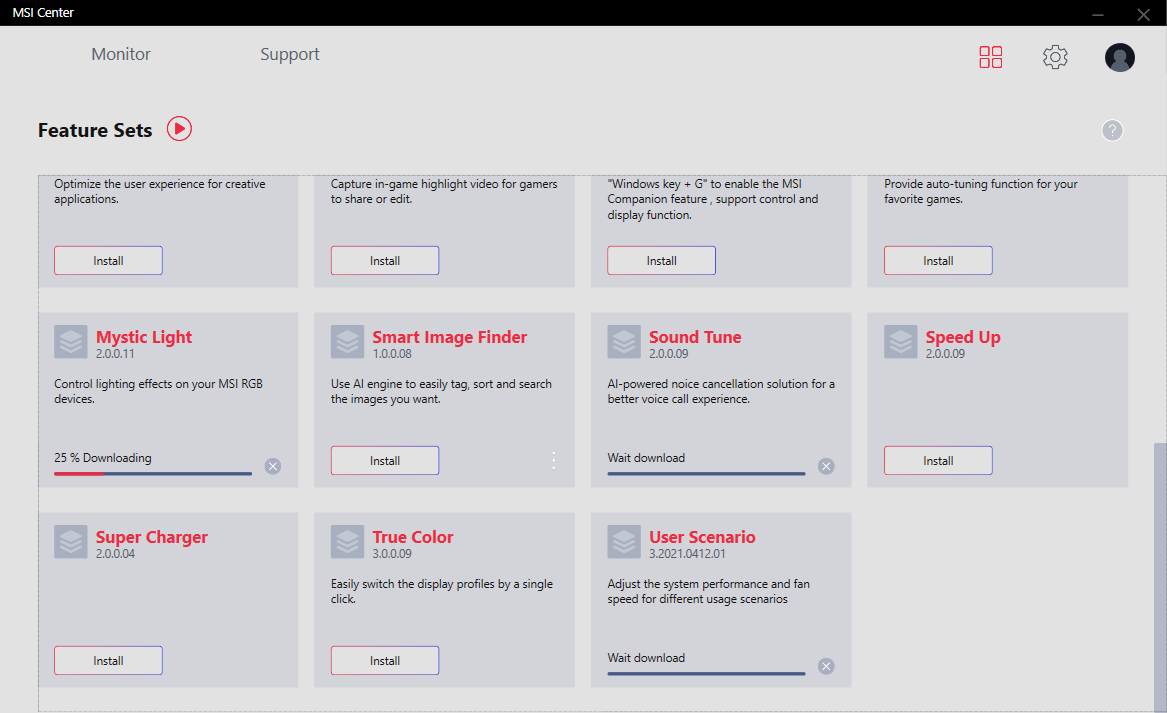Screen dimensions: 1167x713
Task: Click the Mystic Light layers icon
Action: 71,342
